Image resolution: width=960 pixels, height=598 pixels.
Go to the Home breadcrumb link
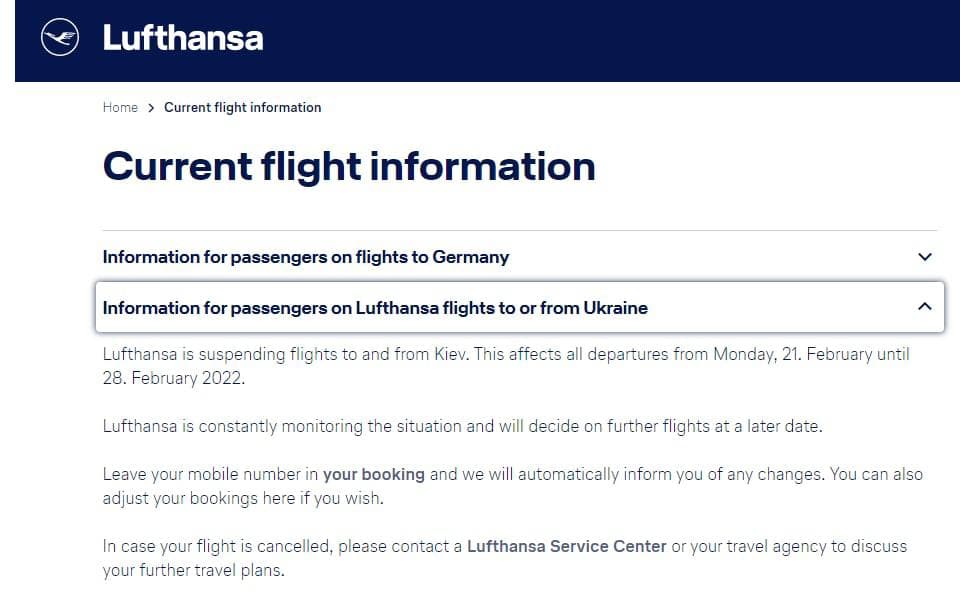tap(120, 107)
